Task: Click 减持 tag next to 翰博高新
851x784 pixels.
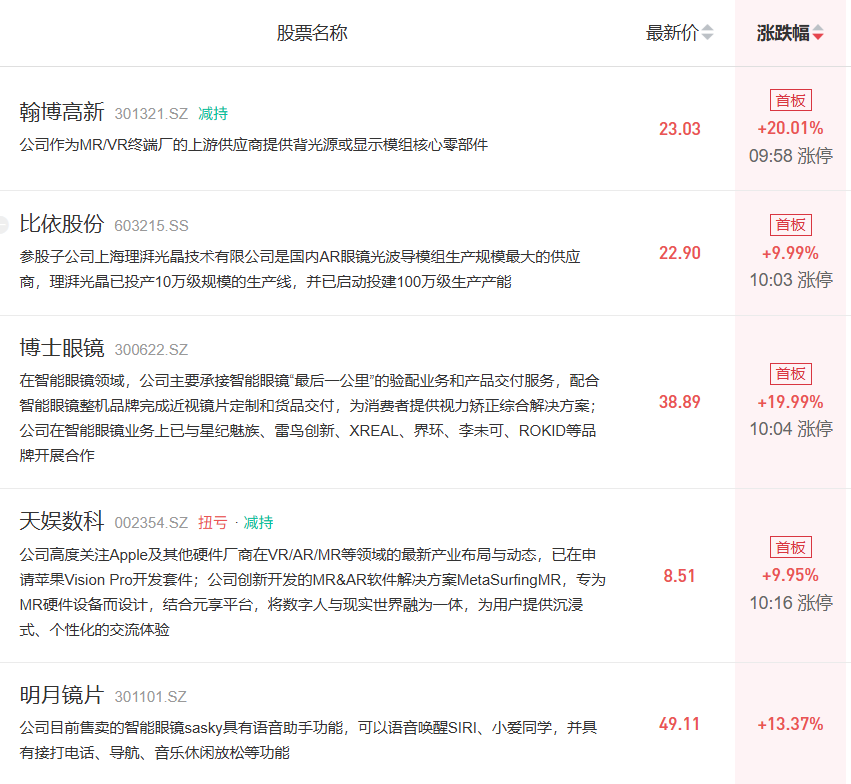Action: coord(213,113)
